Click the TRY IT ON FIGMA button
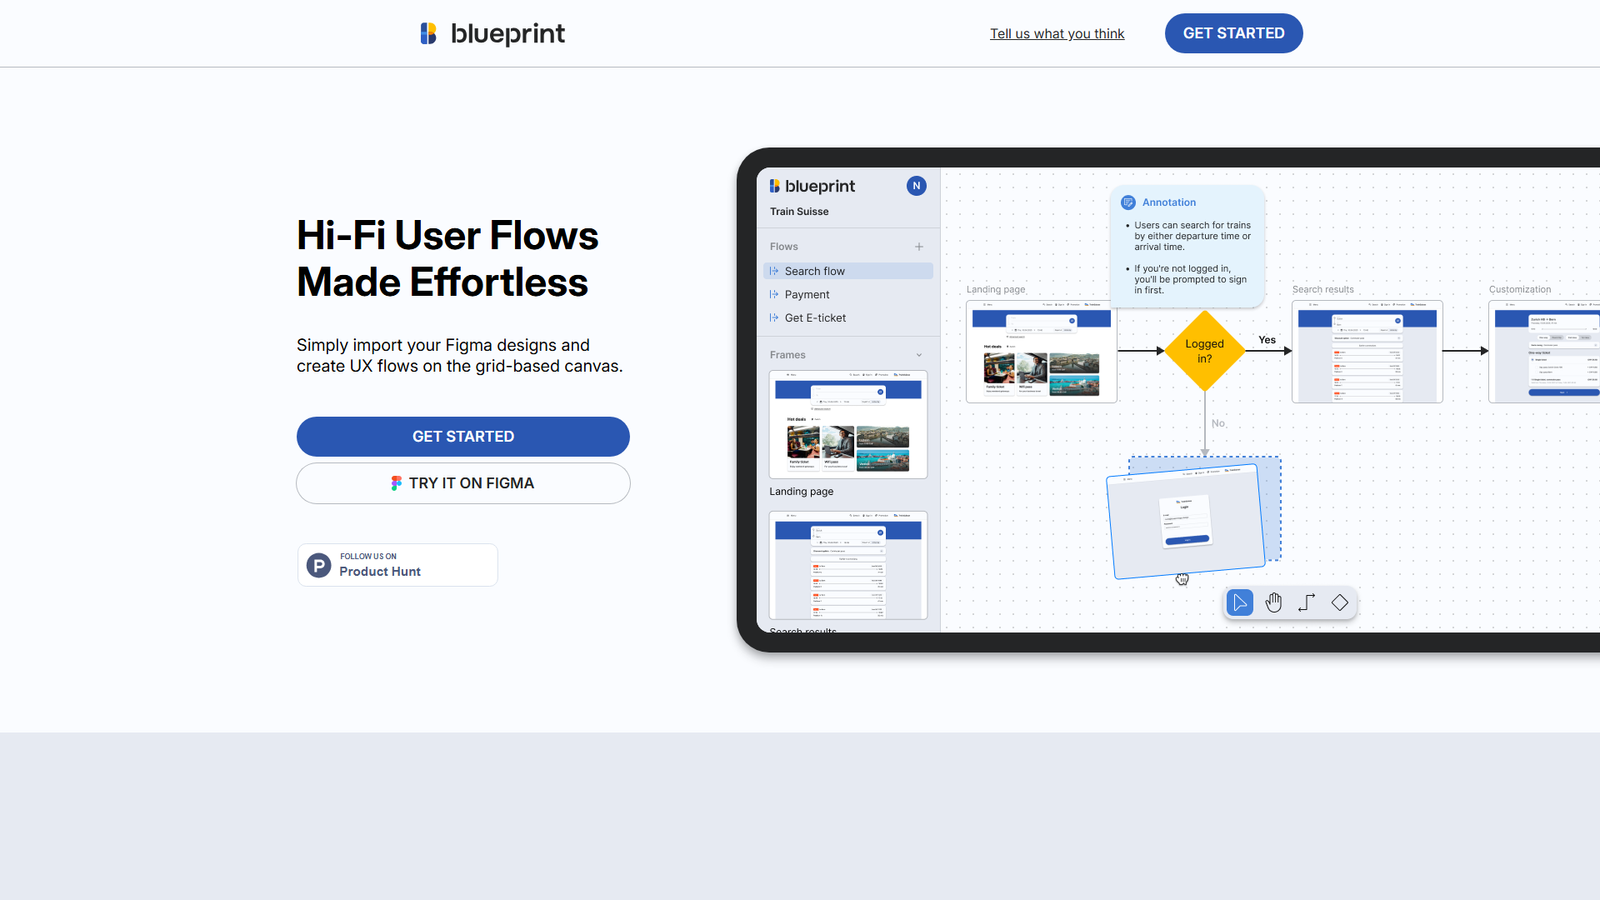1600x900 pixels. coord(463,483)
